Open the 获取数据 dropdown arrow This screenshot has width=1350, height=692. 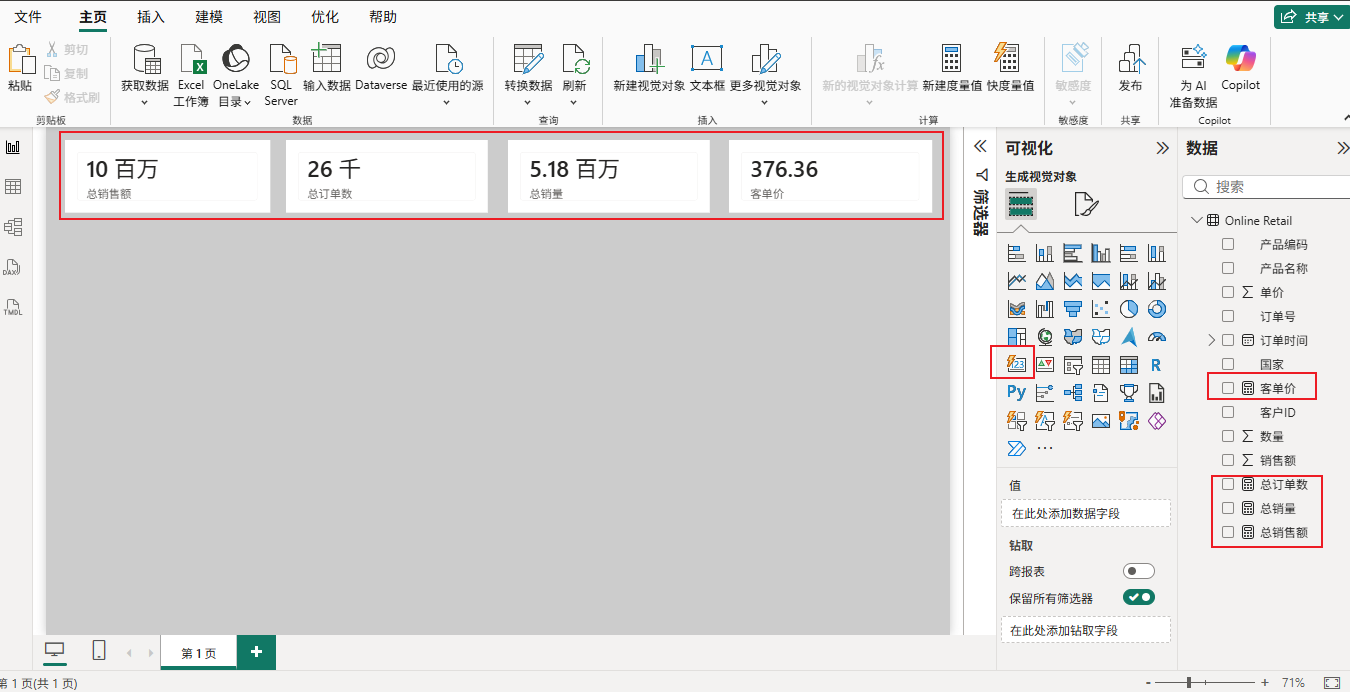pos(144,102)
